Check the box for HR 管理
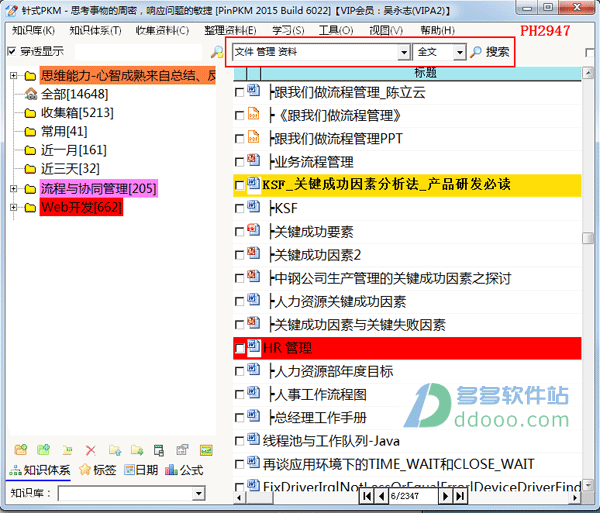The width and height of the screenshot is (600, 513). pyautogui.click(x=239, y=348)
